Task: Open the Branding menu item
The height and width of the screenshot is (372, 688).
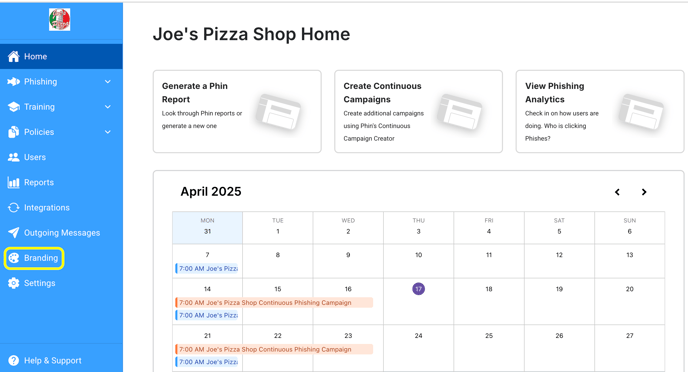Action: coord(34,258)
